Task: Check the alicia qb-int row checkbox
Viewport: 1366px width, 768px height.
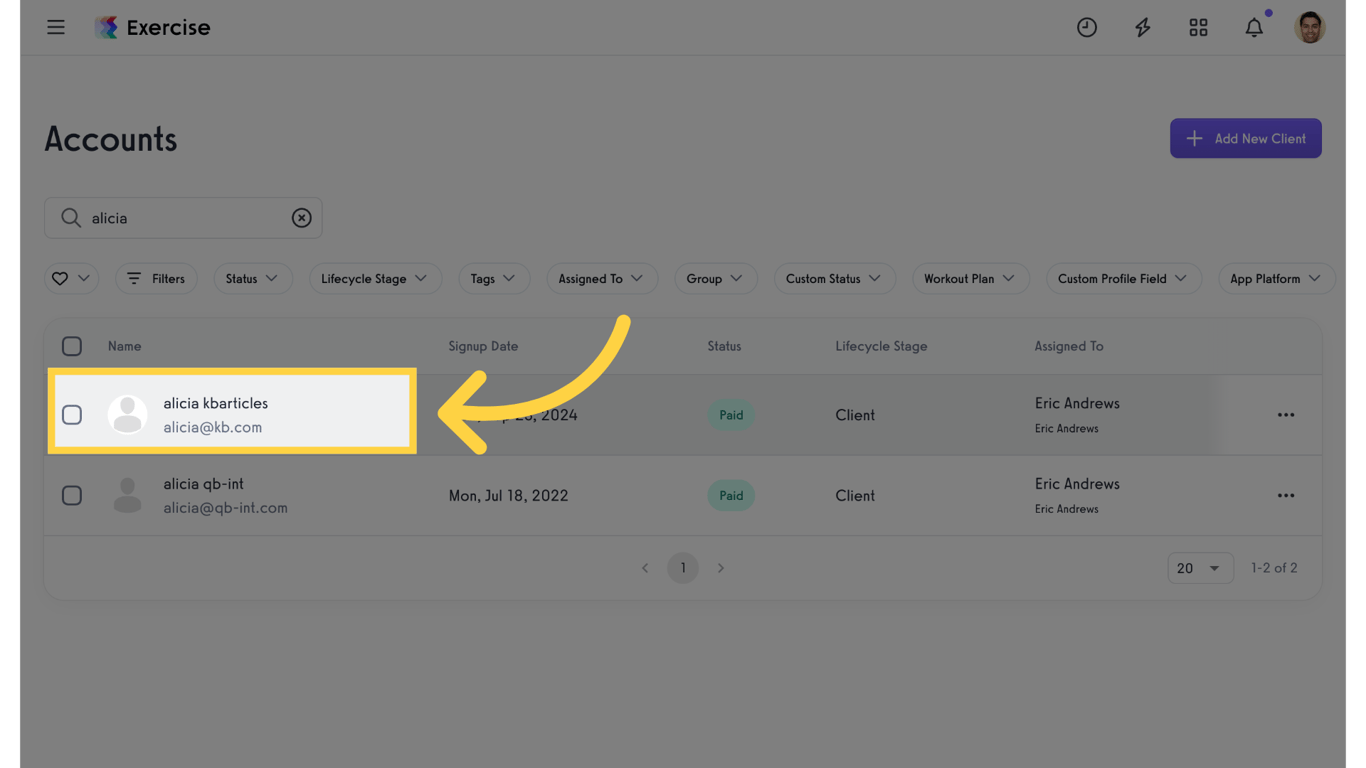Action: [x=72, y=496]
